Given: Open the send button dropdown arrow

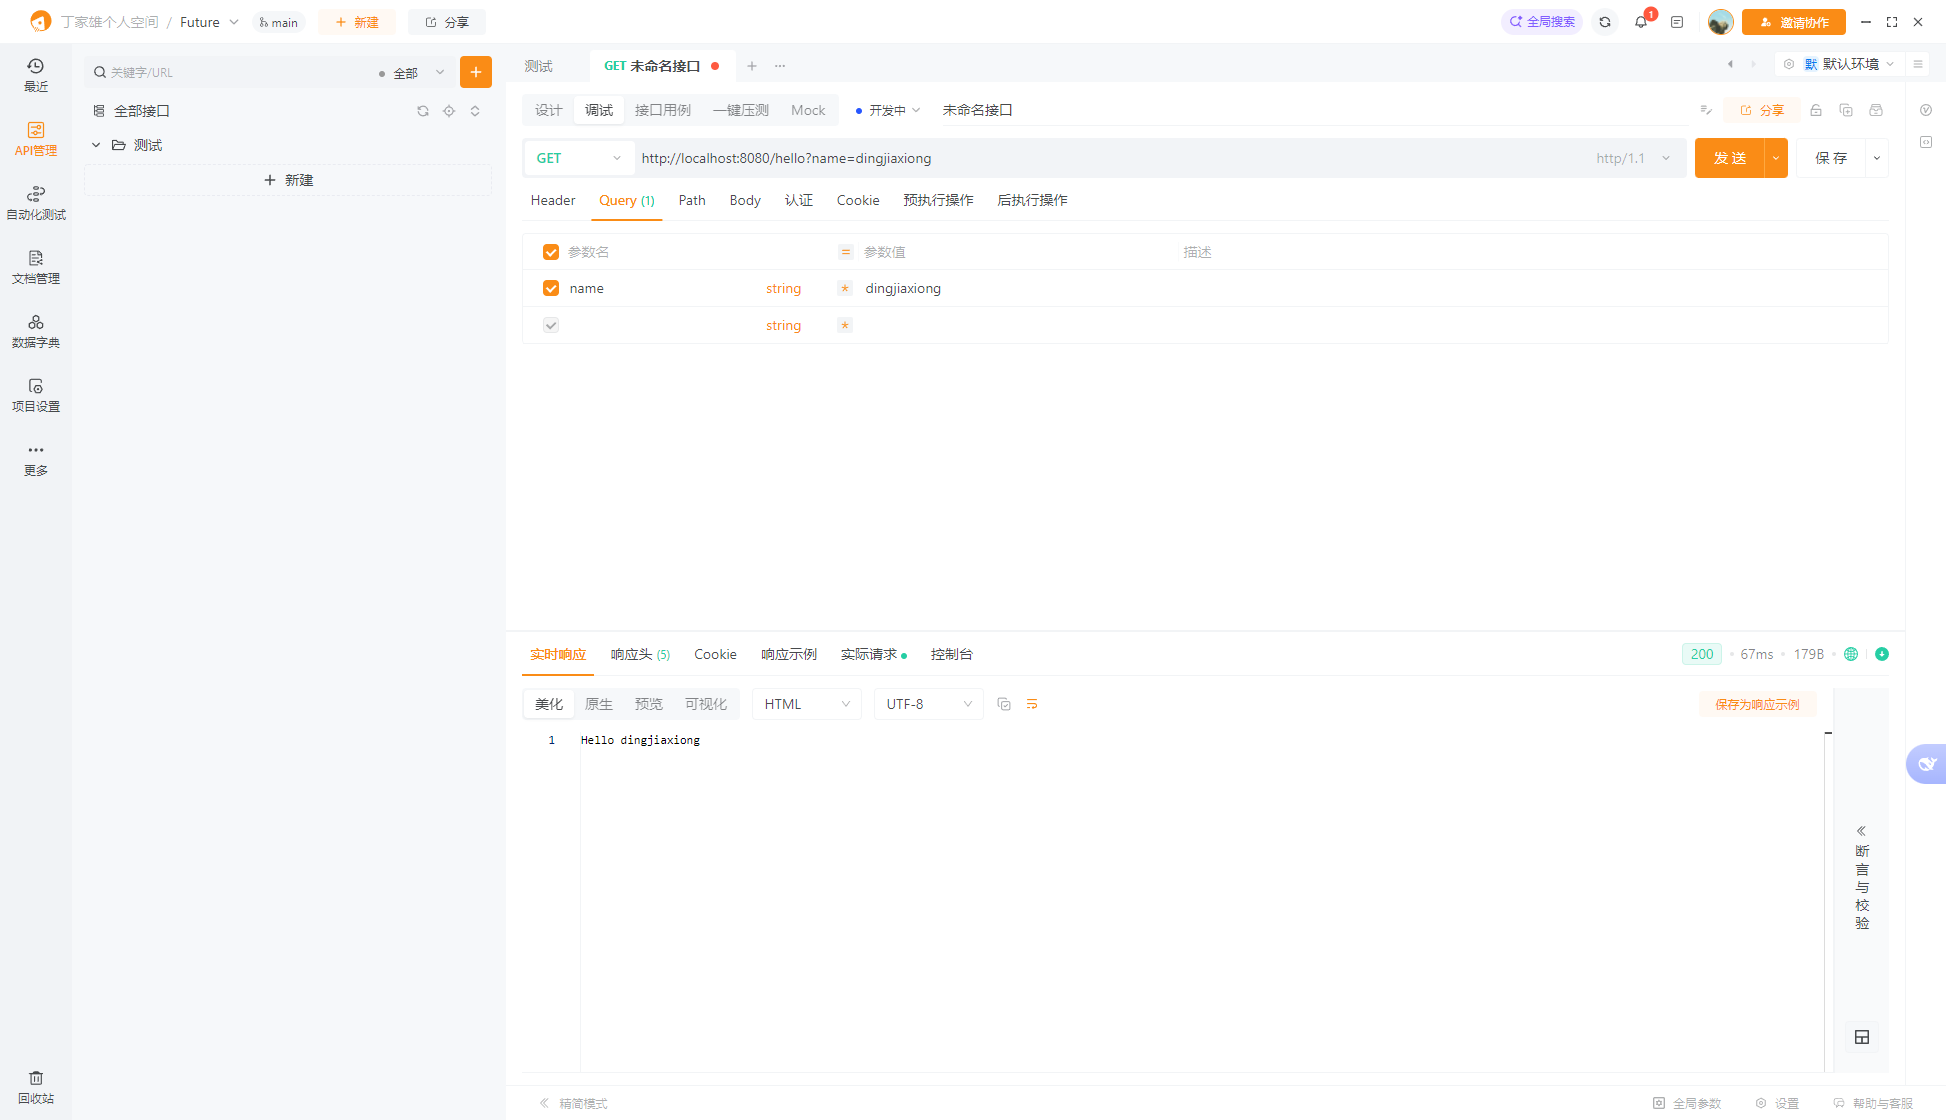Looking at the screenshot, I should tap(1776, 158).
